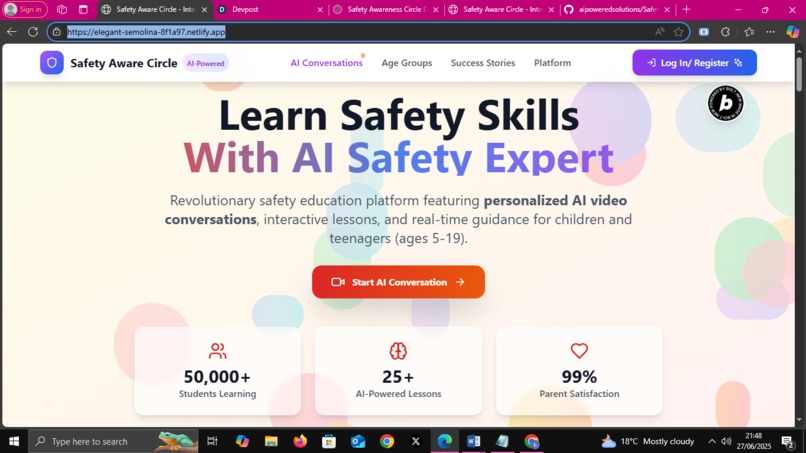Viewport: 806px width, 453px height.
Task: Click the Students Learning people icon
Action: [x=217, y=351]
